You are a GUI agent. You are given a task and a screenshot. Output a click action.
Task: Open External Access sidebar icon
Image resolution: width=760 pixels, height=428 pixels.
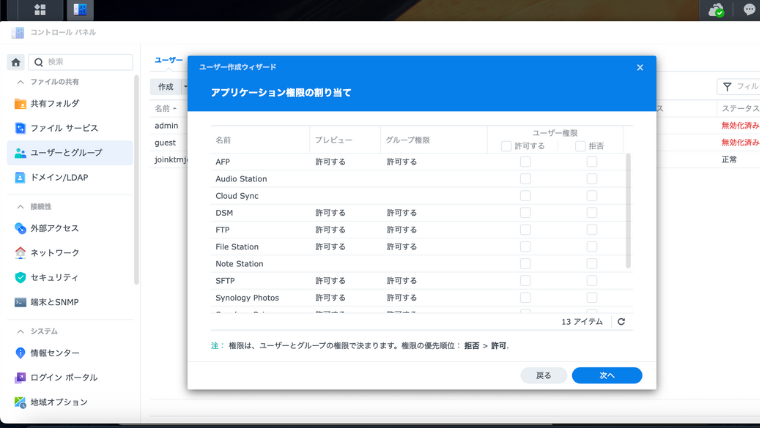[x=21, y=228]
